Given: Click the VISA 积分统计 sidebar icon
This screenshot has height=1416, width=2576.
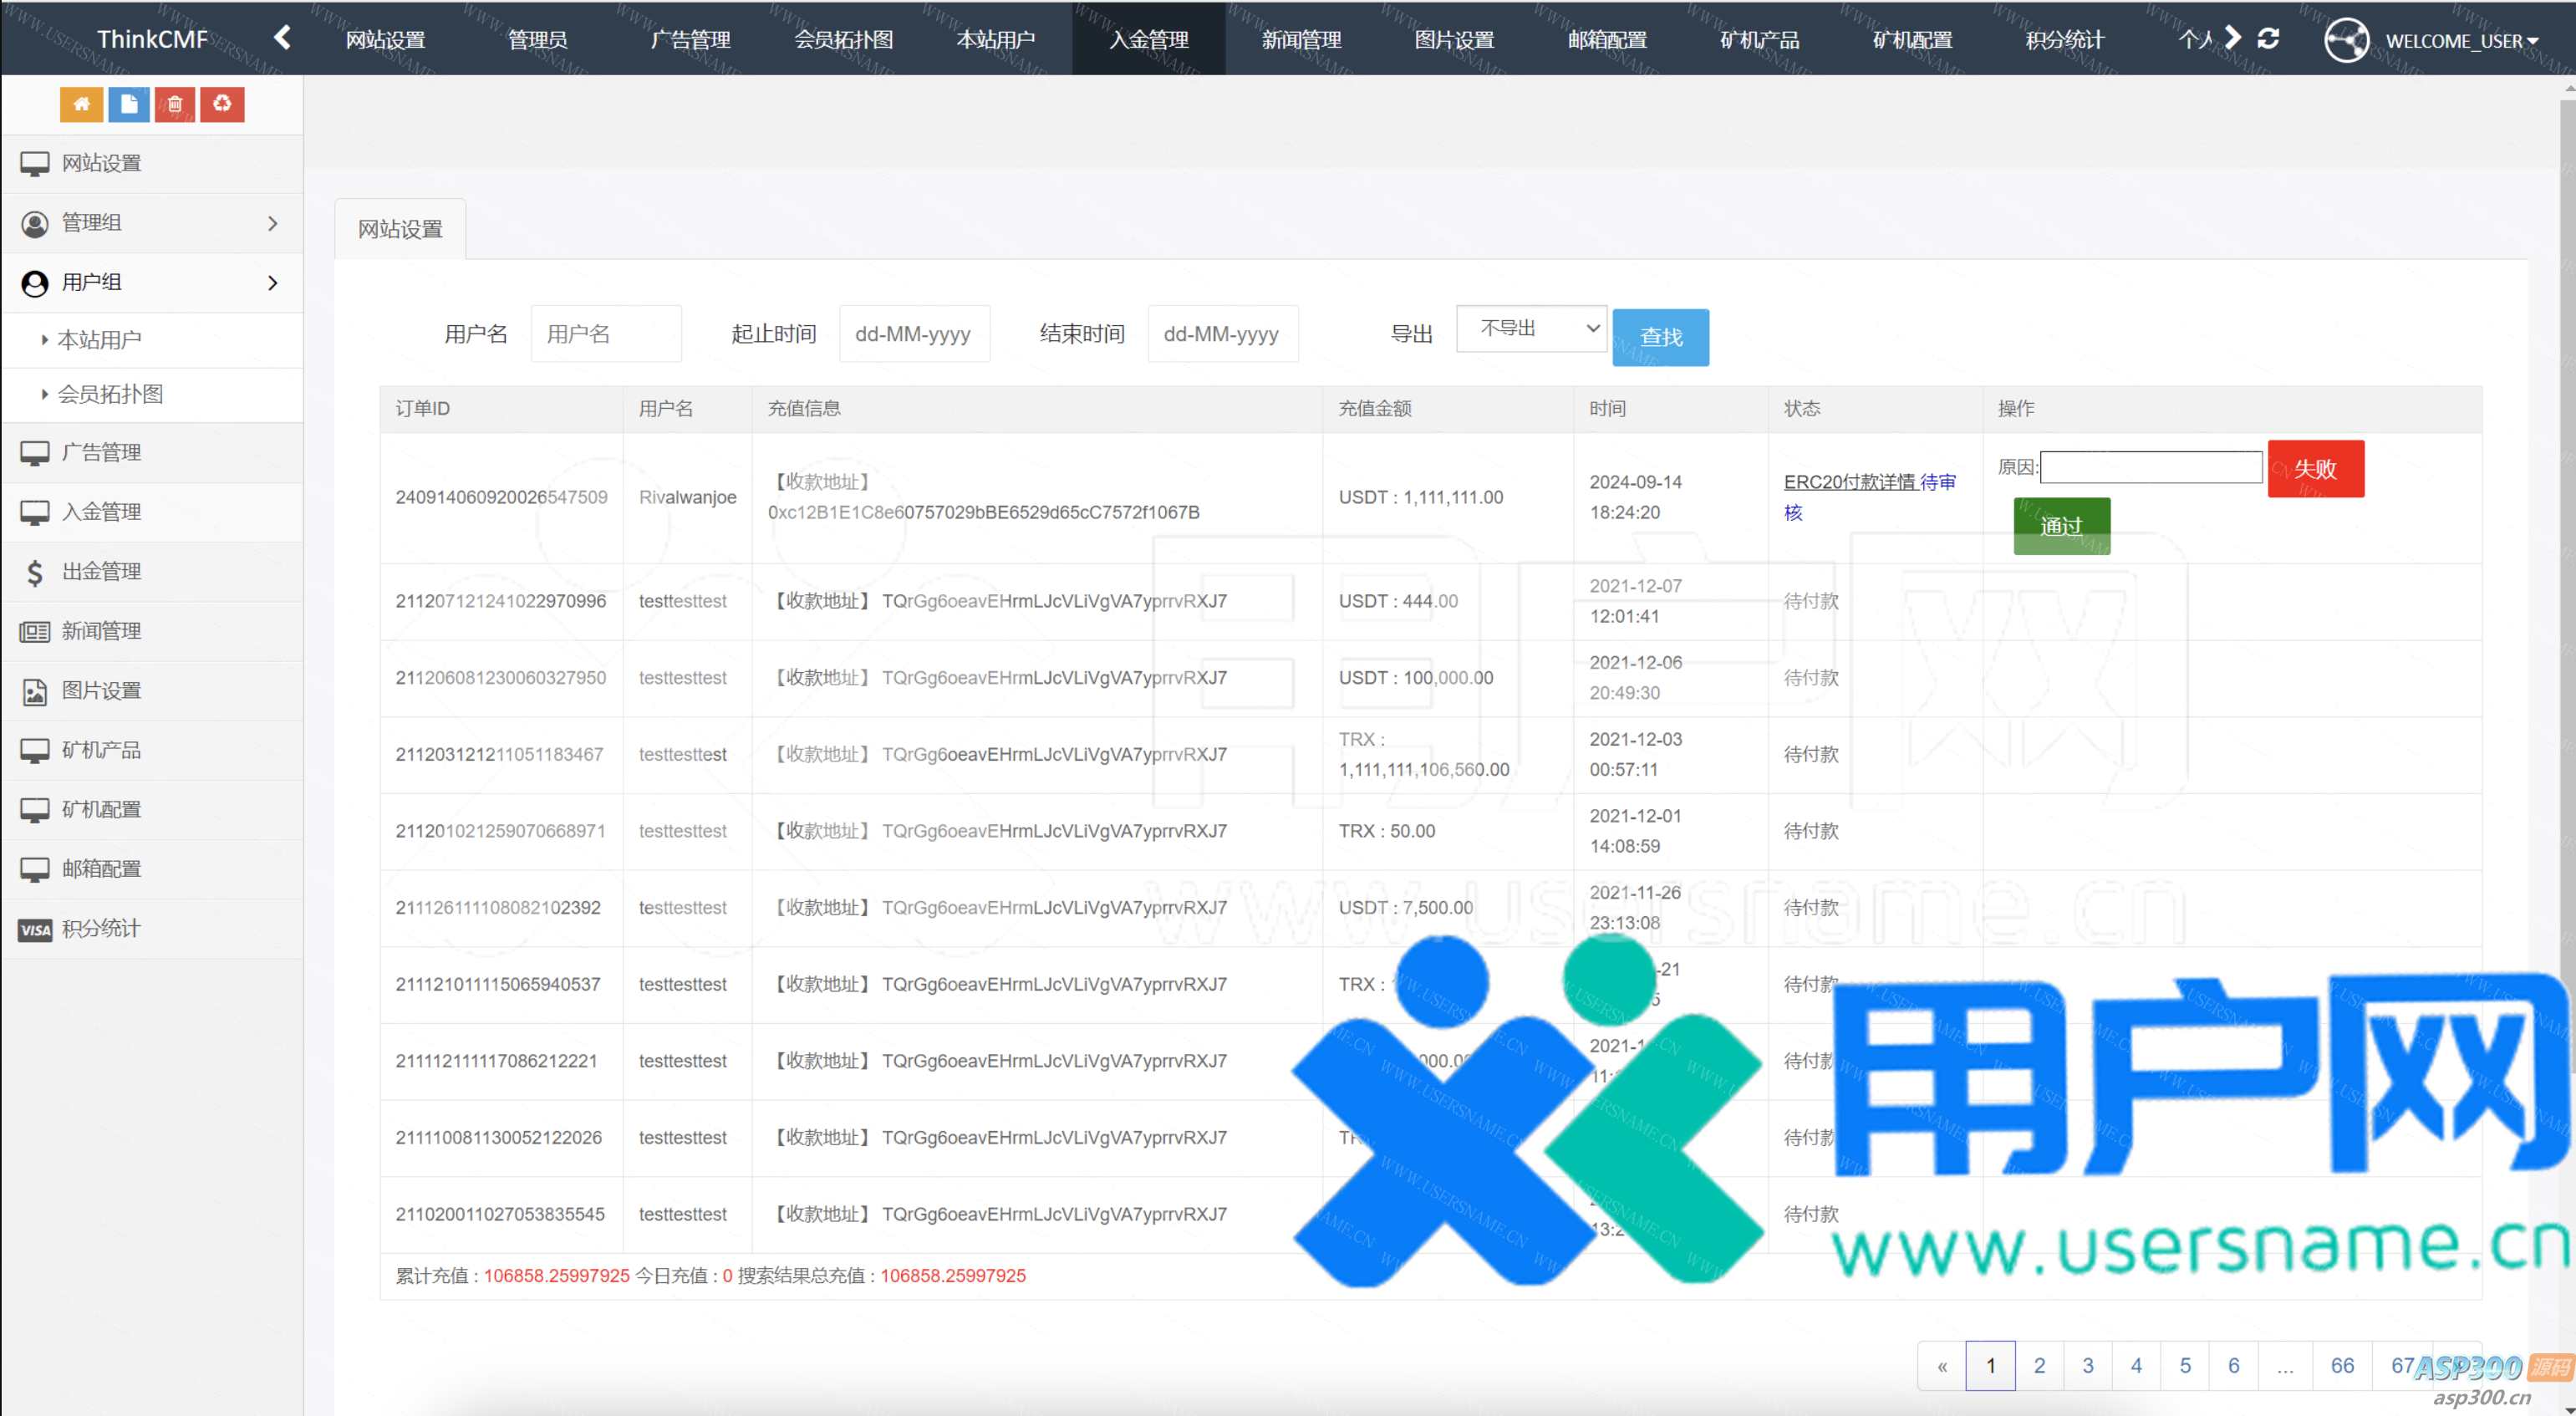Looking at the screenshot, I should pyautogui.click(x=35, y=929).
